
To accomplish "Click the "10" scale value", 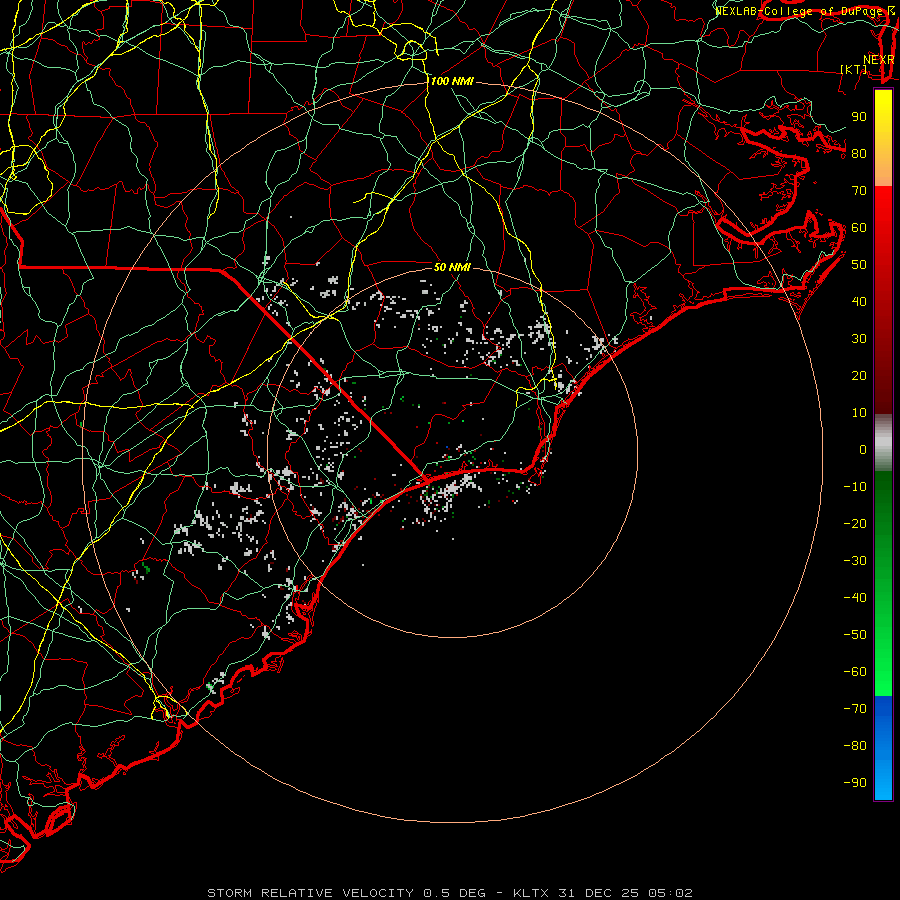I will [859, 413].
